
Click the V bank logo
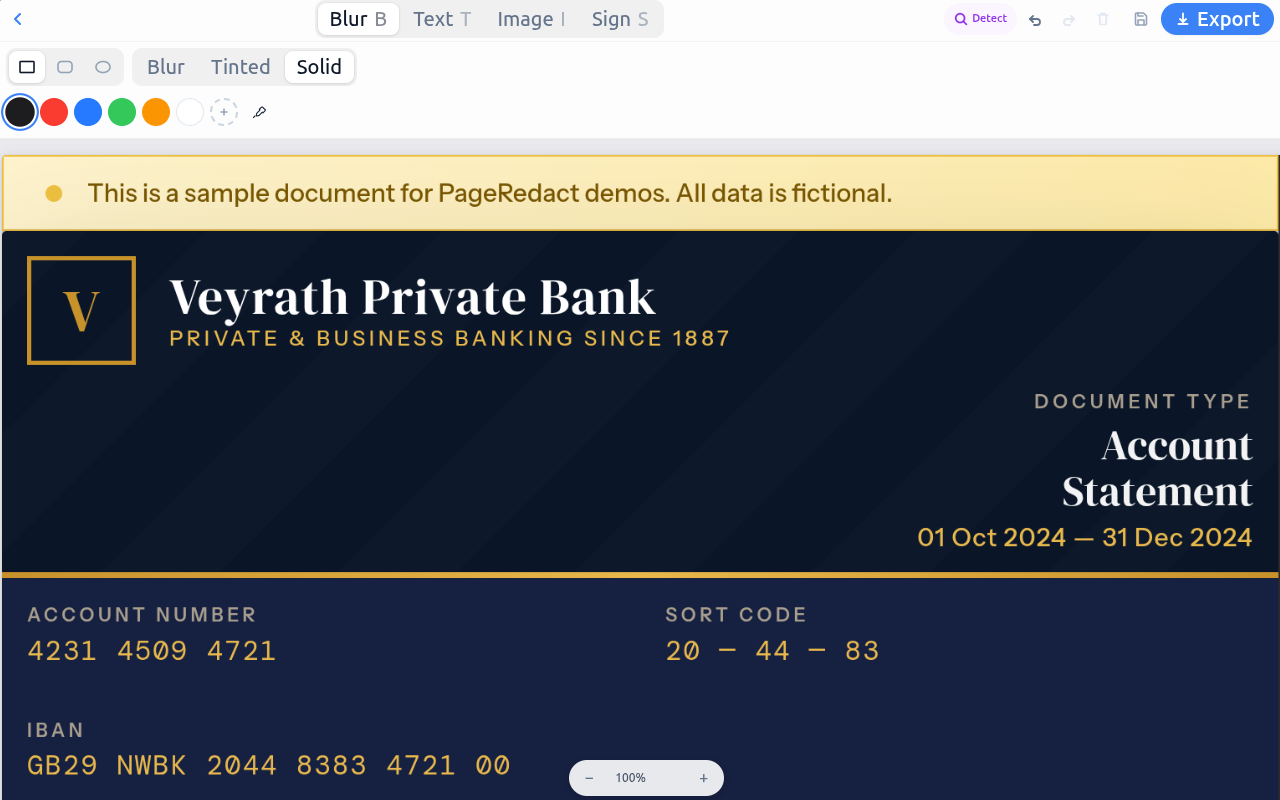click(81, 310)
